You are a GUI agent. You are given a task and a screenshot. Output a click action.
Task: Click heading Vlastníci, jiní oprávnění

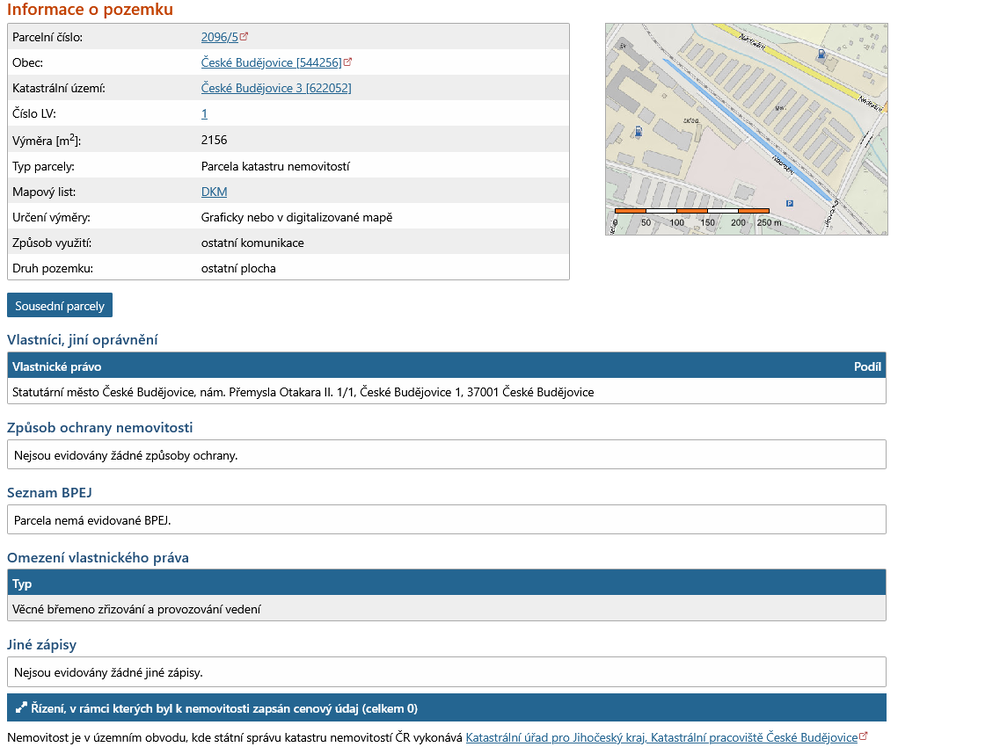(x=82, y=339)
